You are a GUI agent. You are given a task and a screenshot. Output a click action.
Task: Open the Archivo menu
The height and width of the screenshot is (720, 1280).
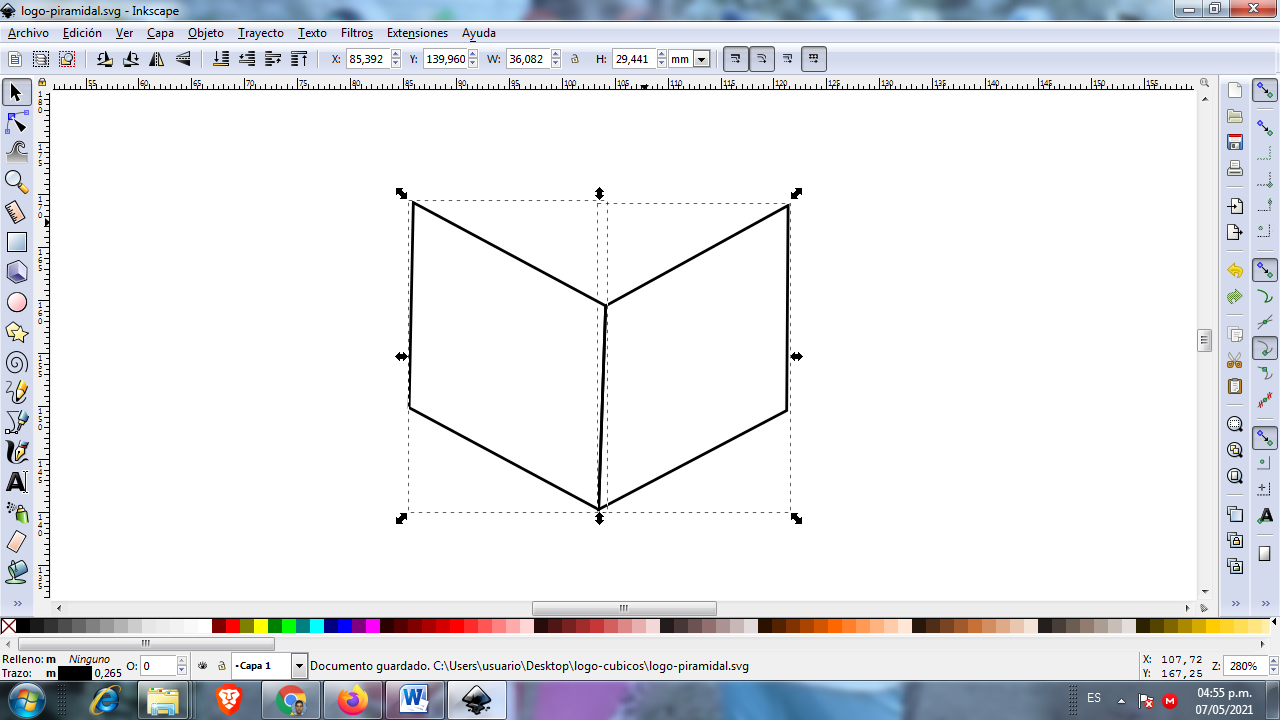click(28, 33)
